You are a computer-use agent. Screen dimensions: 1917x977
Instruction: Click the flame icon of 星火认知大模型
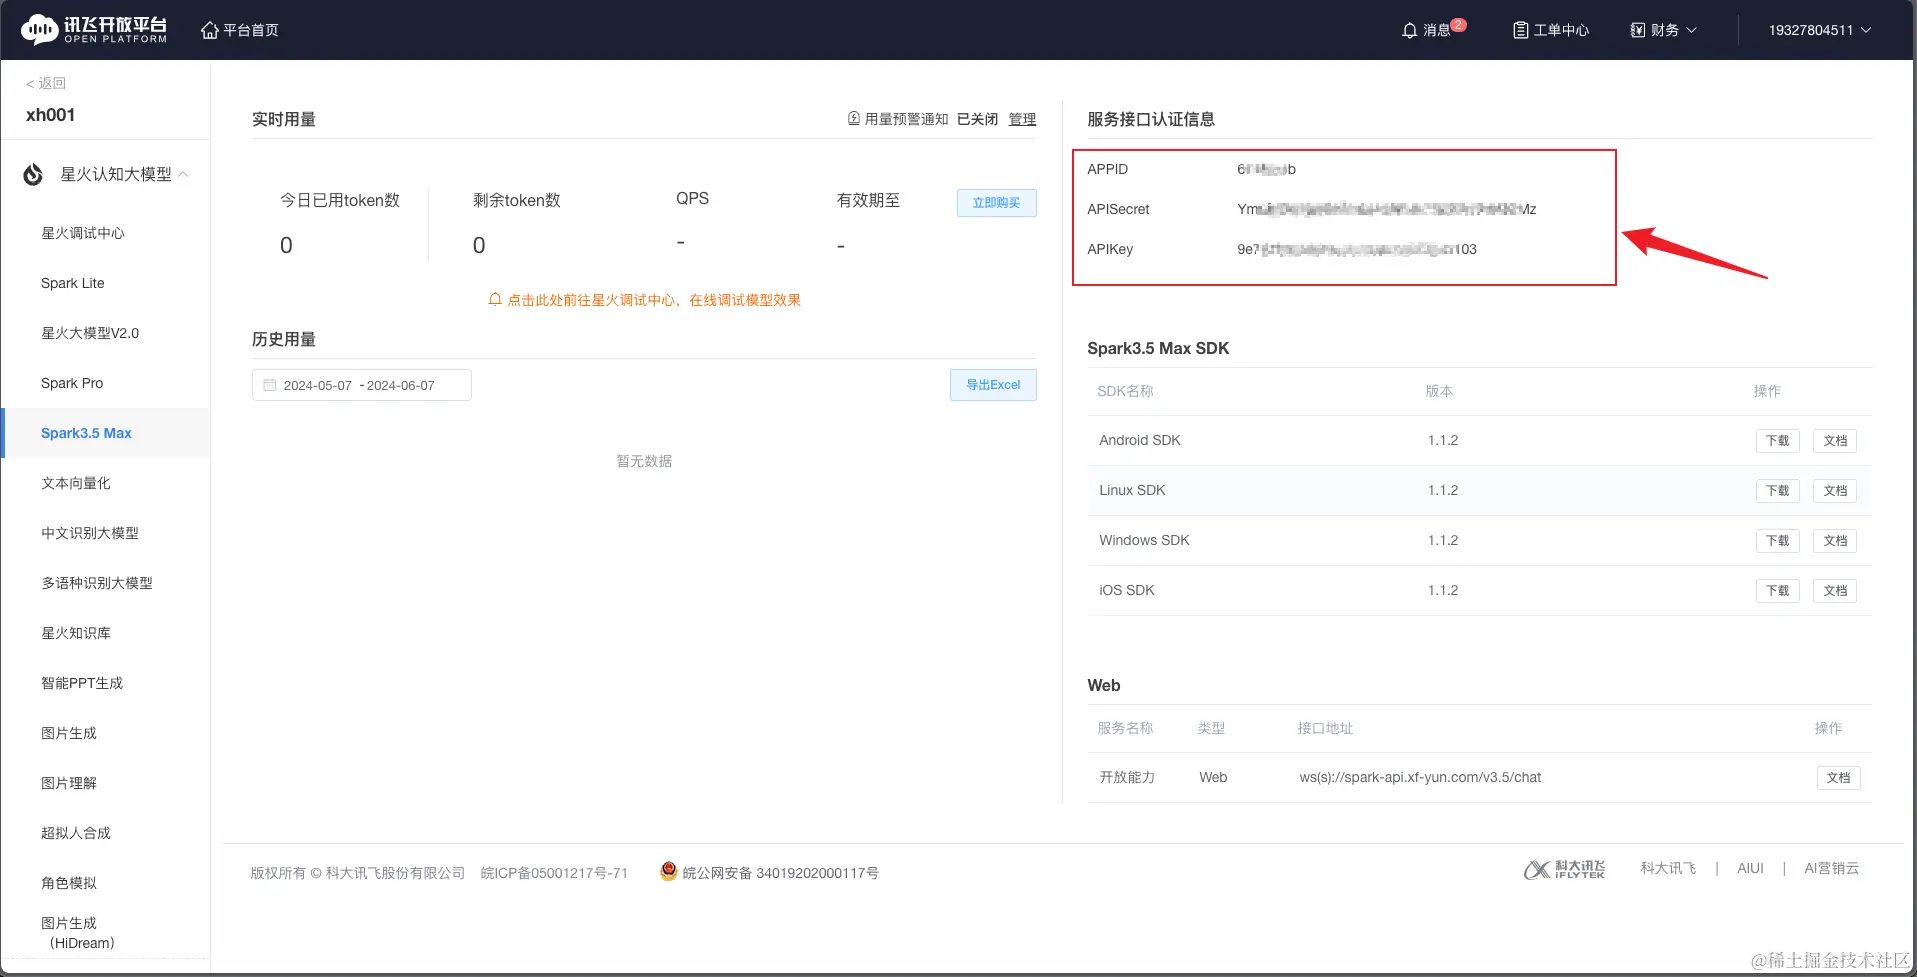tap(33, 174)
